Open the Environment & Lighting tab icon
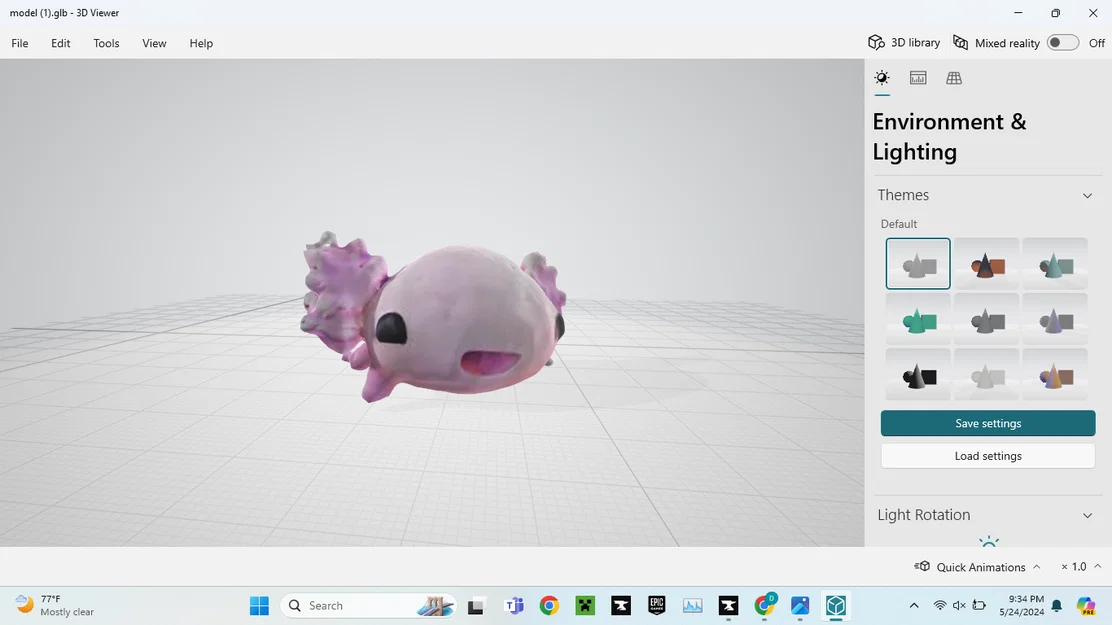The height and width of the screenshot is (625, 1112). (x=882, y=78)
